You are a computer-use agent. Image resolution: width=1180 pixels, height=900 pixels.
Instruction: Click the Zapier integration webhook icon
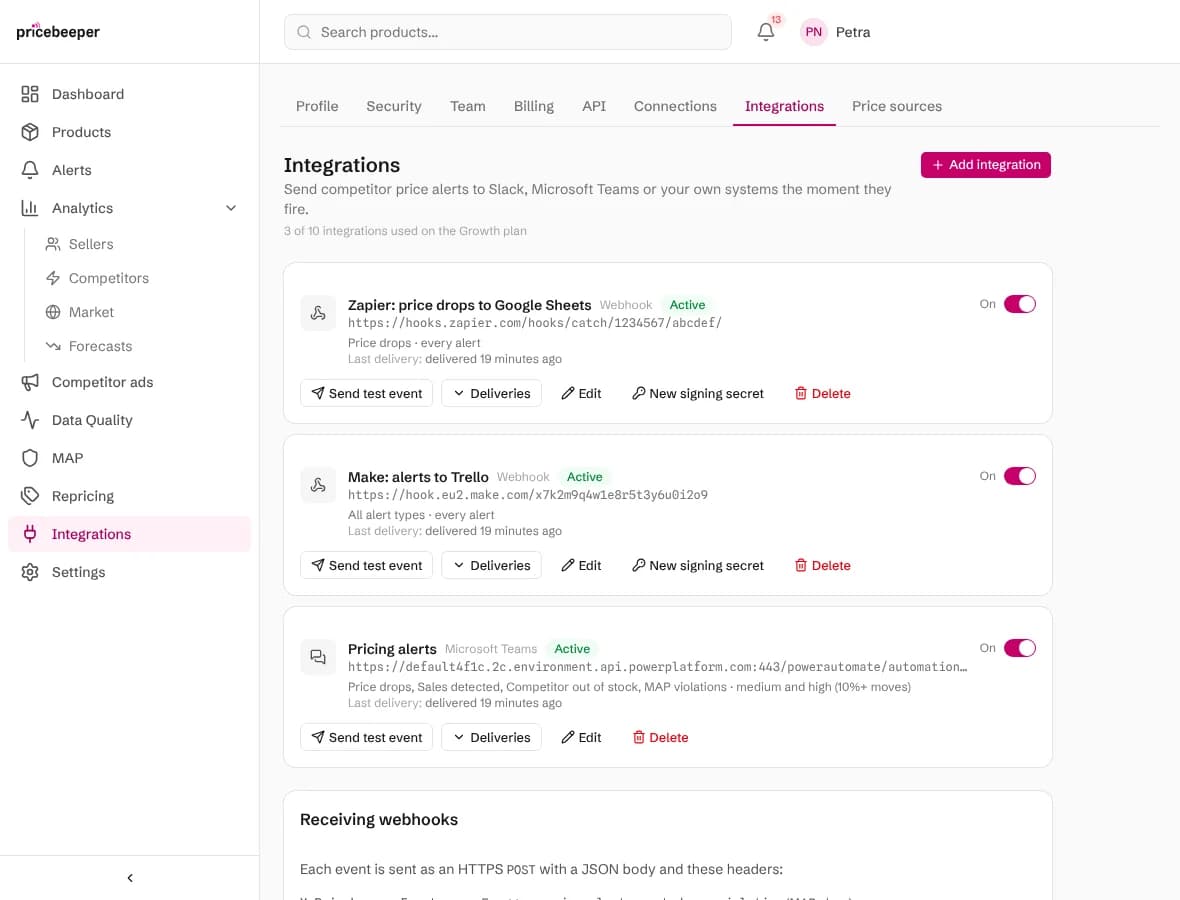318,313
